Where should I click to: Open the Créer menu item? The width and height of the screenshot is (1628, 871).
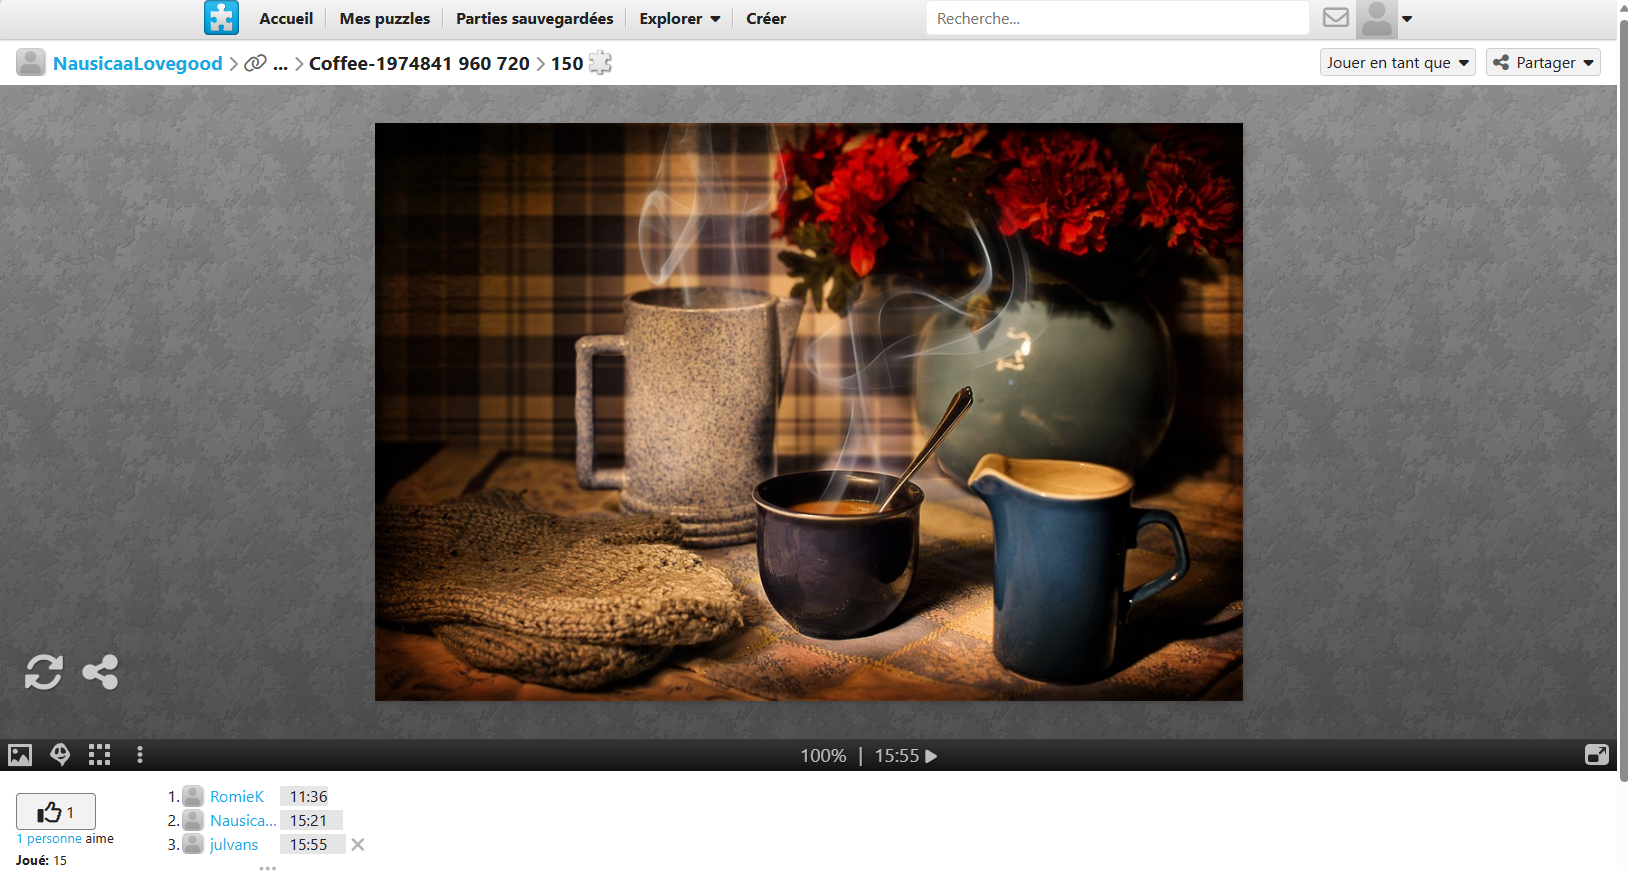pos(766,18)
